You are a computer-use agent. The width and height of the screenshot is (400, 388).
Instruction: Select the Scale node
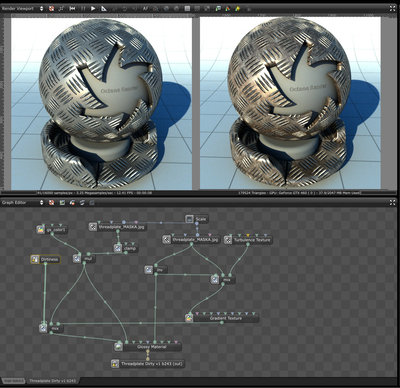[197, 219]
